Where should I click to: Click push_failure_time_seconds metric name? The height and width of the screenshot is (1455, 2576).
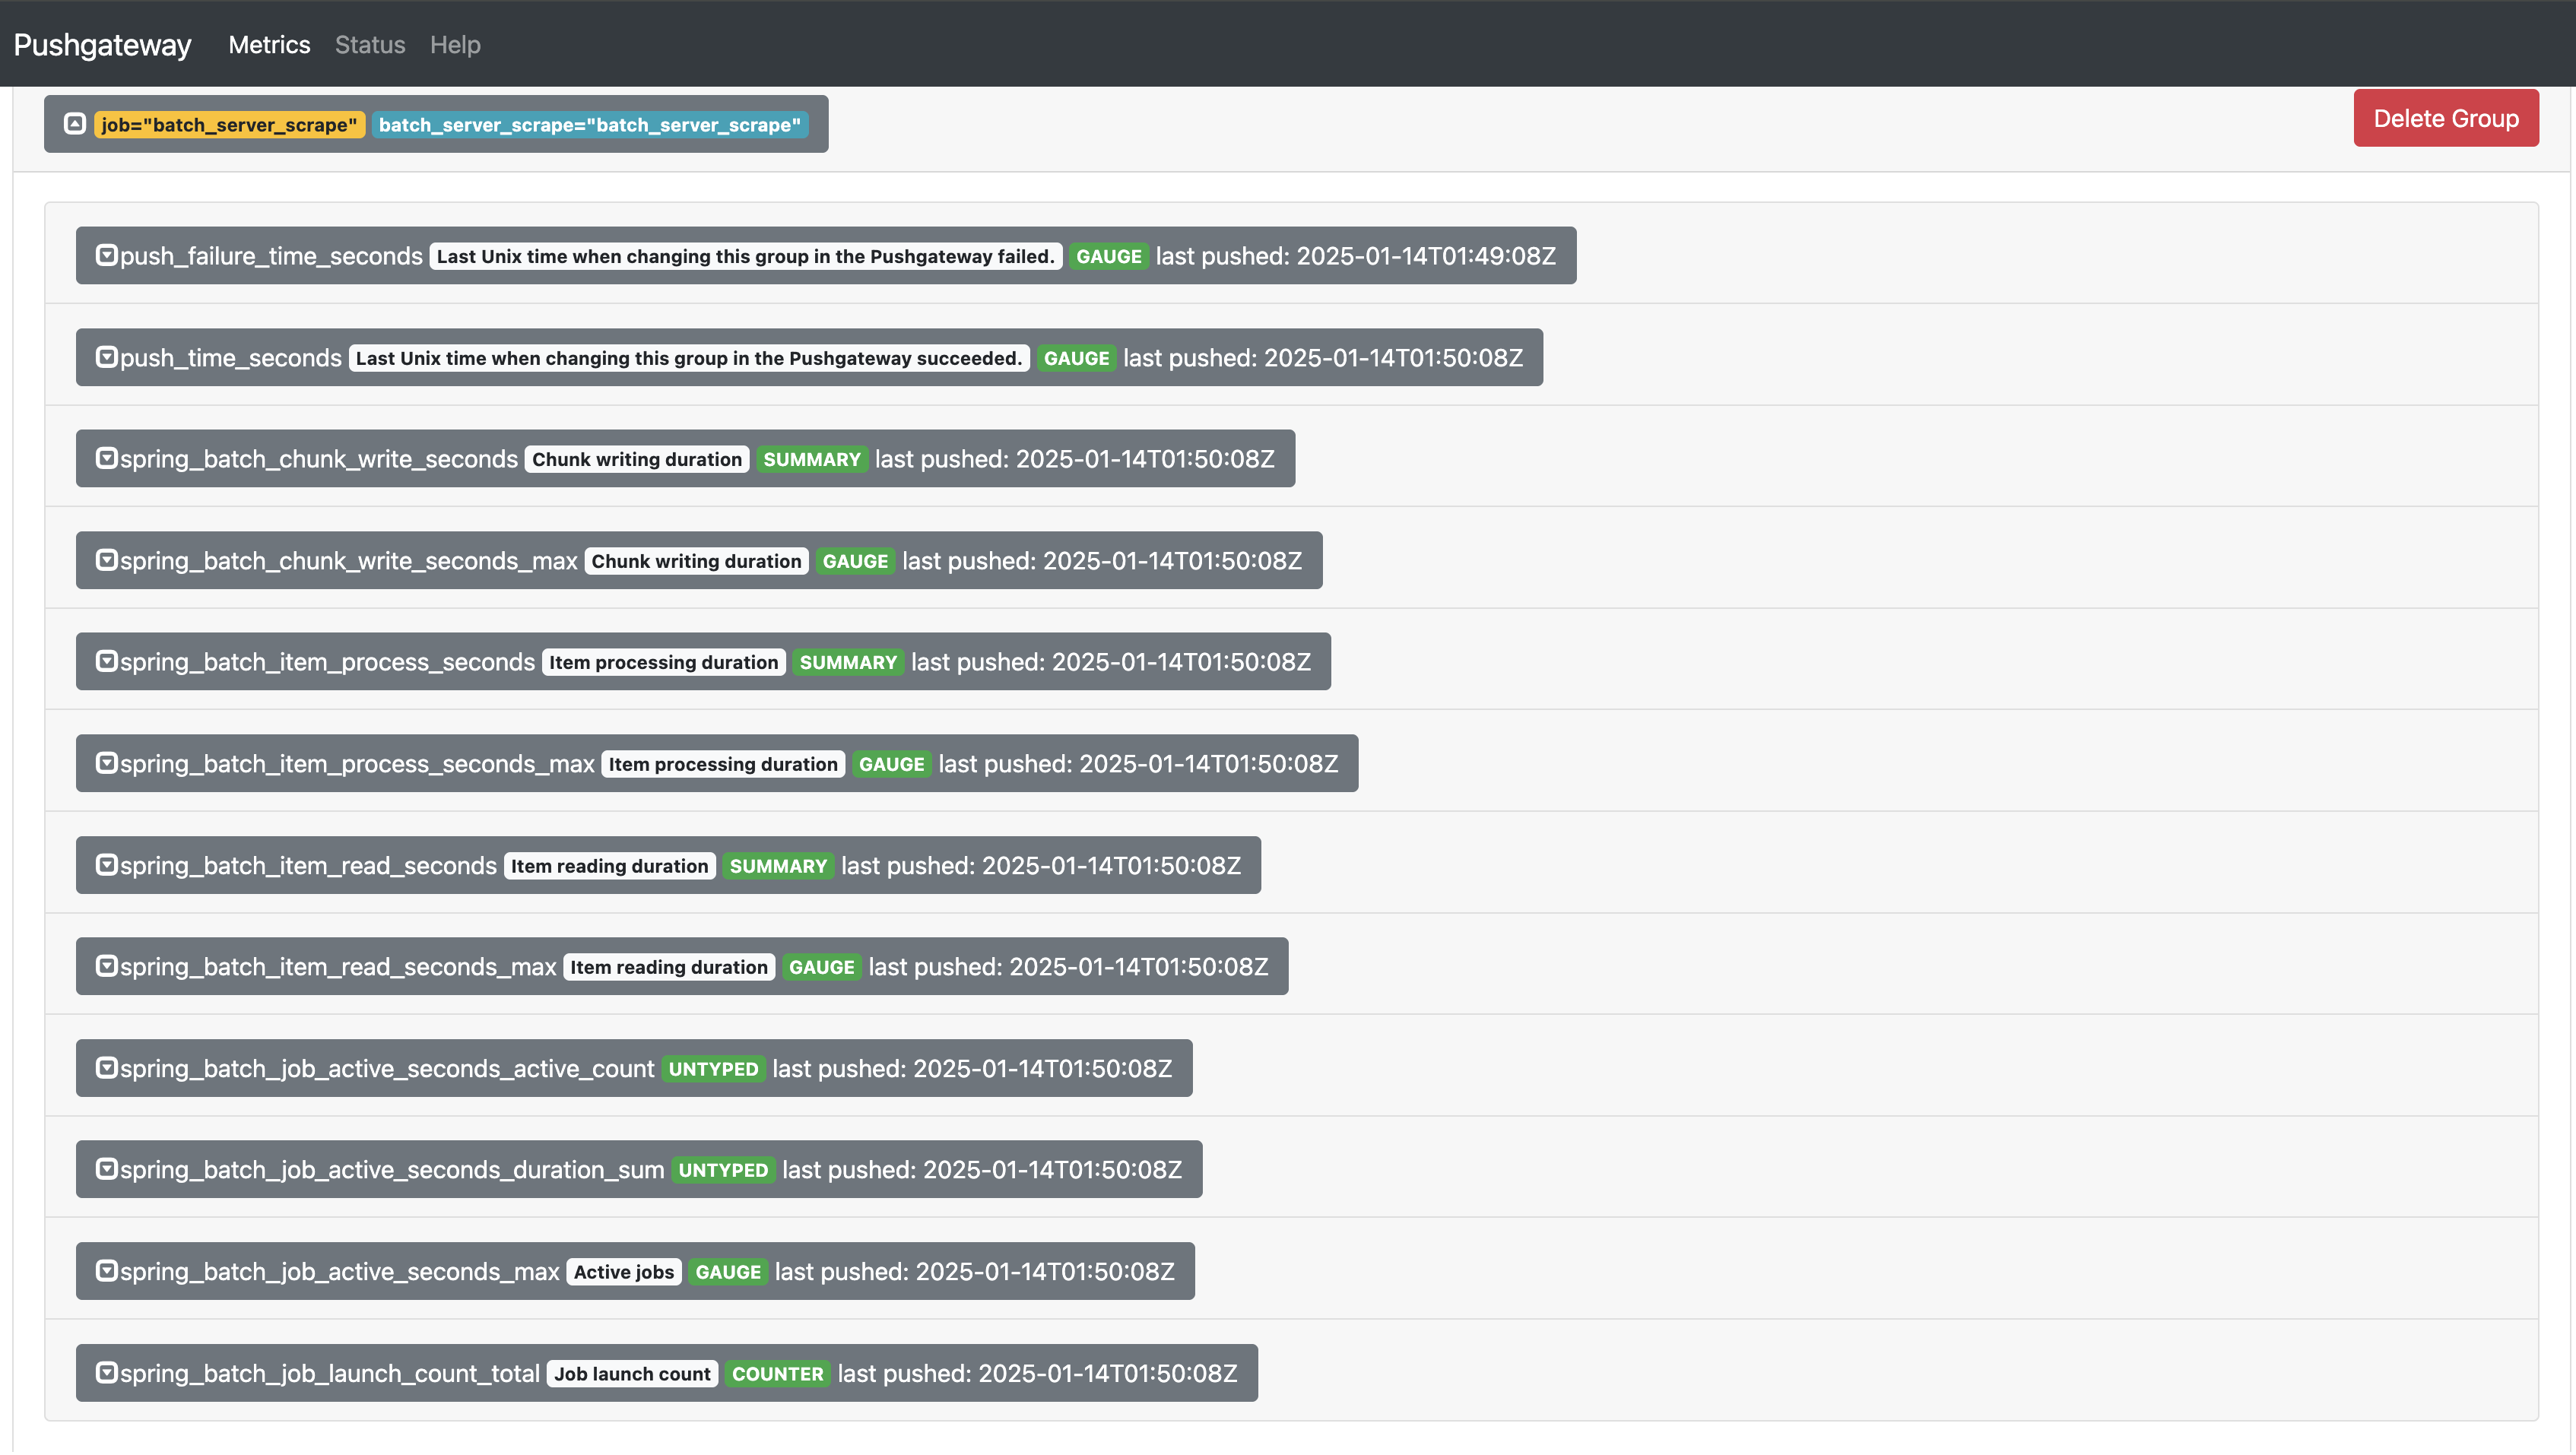point(271,256)
